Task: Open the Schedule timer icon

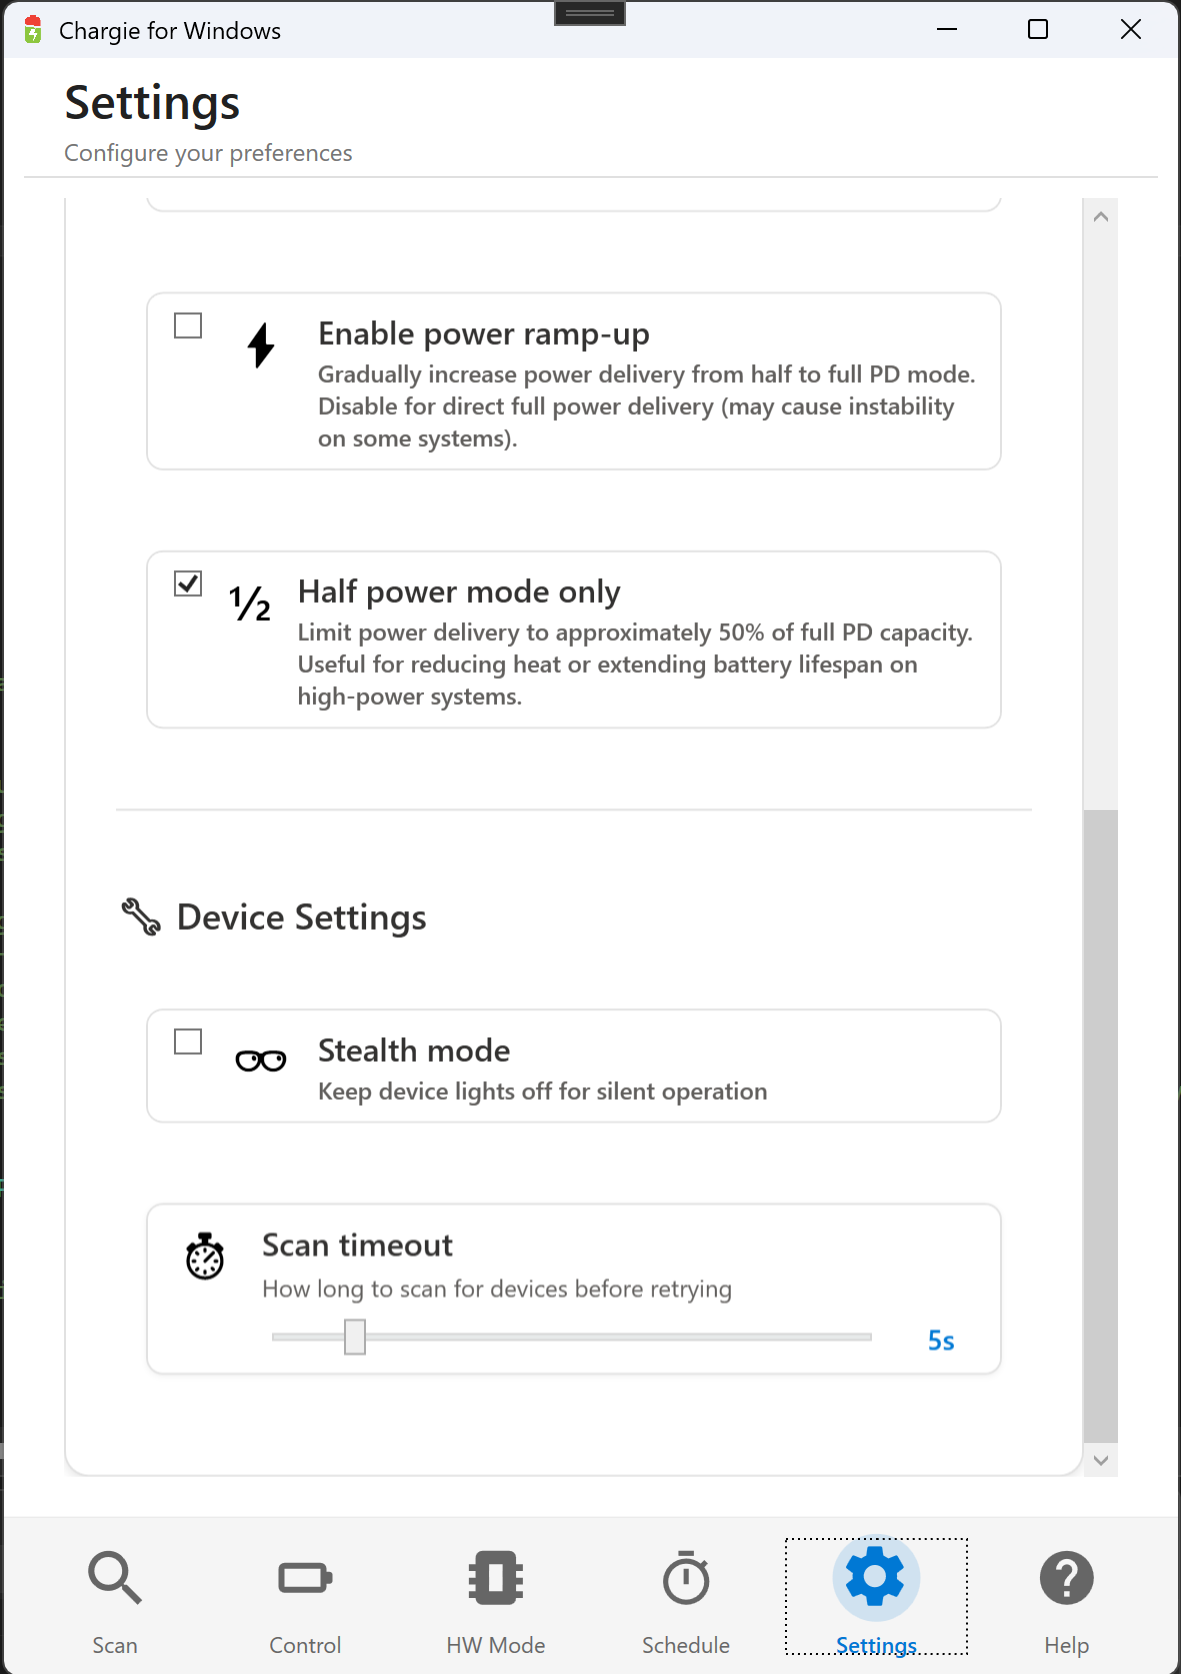Action: point(684,1578)
